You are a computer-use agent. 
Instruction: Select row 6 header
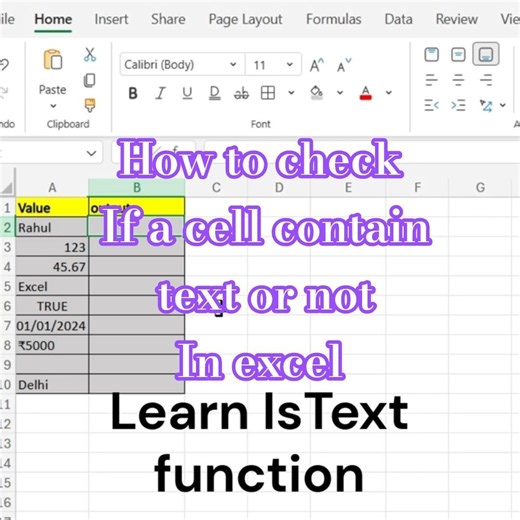pos(7,306)
